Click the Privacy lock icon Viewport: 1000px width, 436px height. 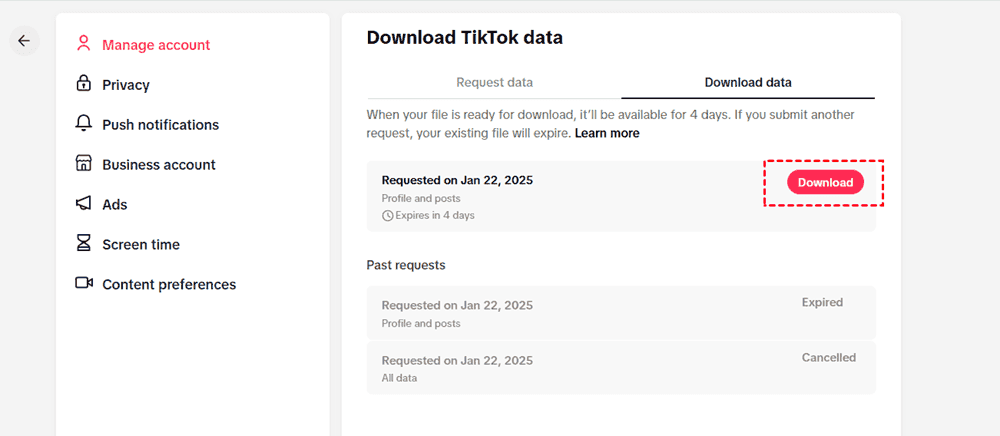tap(84, 84)
